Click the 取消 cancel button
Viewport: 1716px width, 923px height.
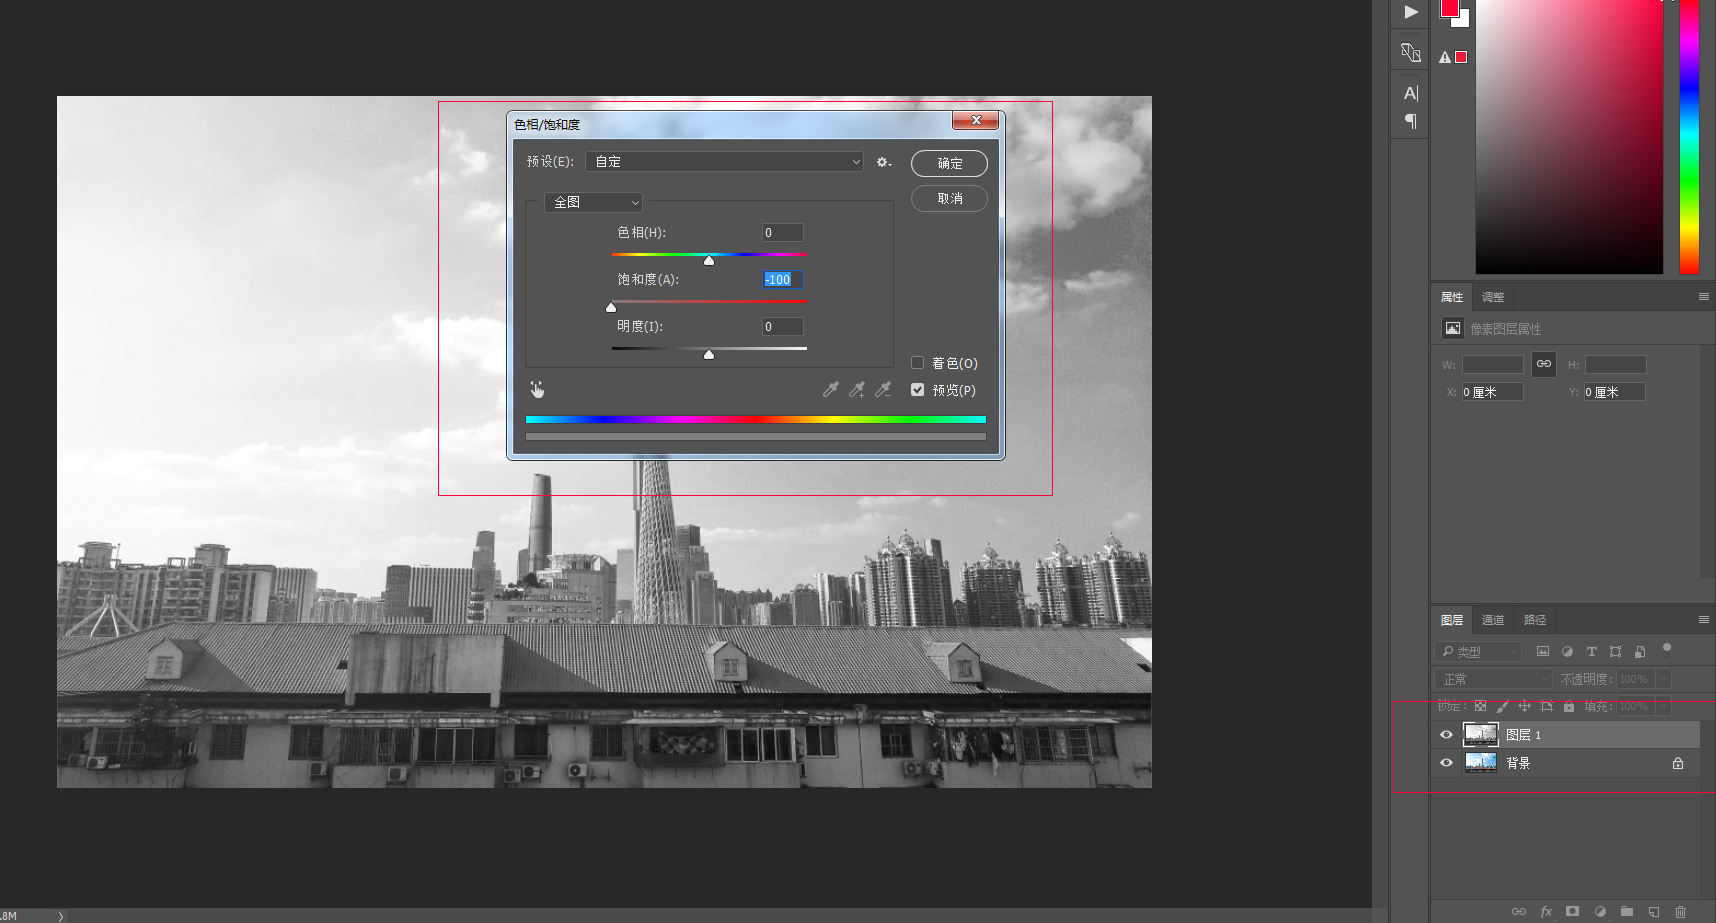click(x=949, y=199)
